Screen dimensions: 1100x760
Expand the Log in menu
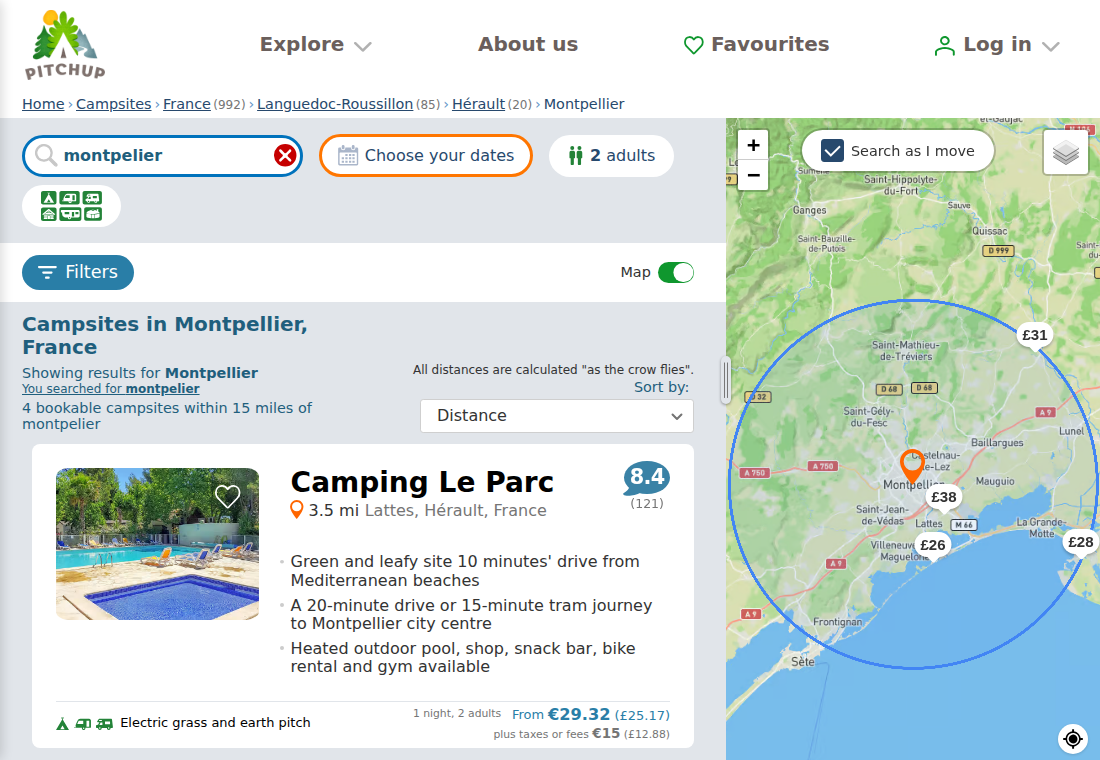(x=996, y=45)
